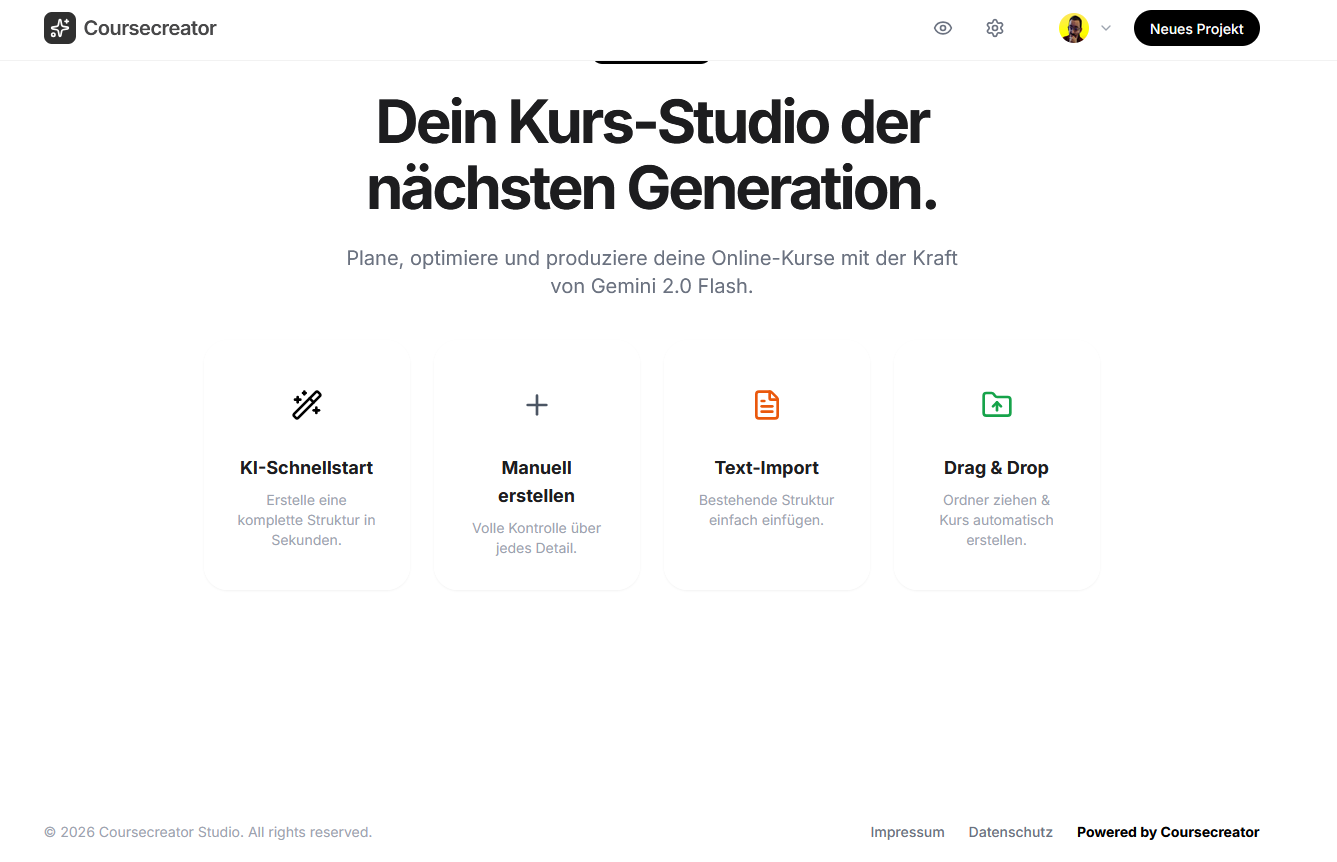Open Text-Import via the orange document icon
Viewport: 1337px width, 862px height.
coord(766,404)
